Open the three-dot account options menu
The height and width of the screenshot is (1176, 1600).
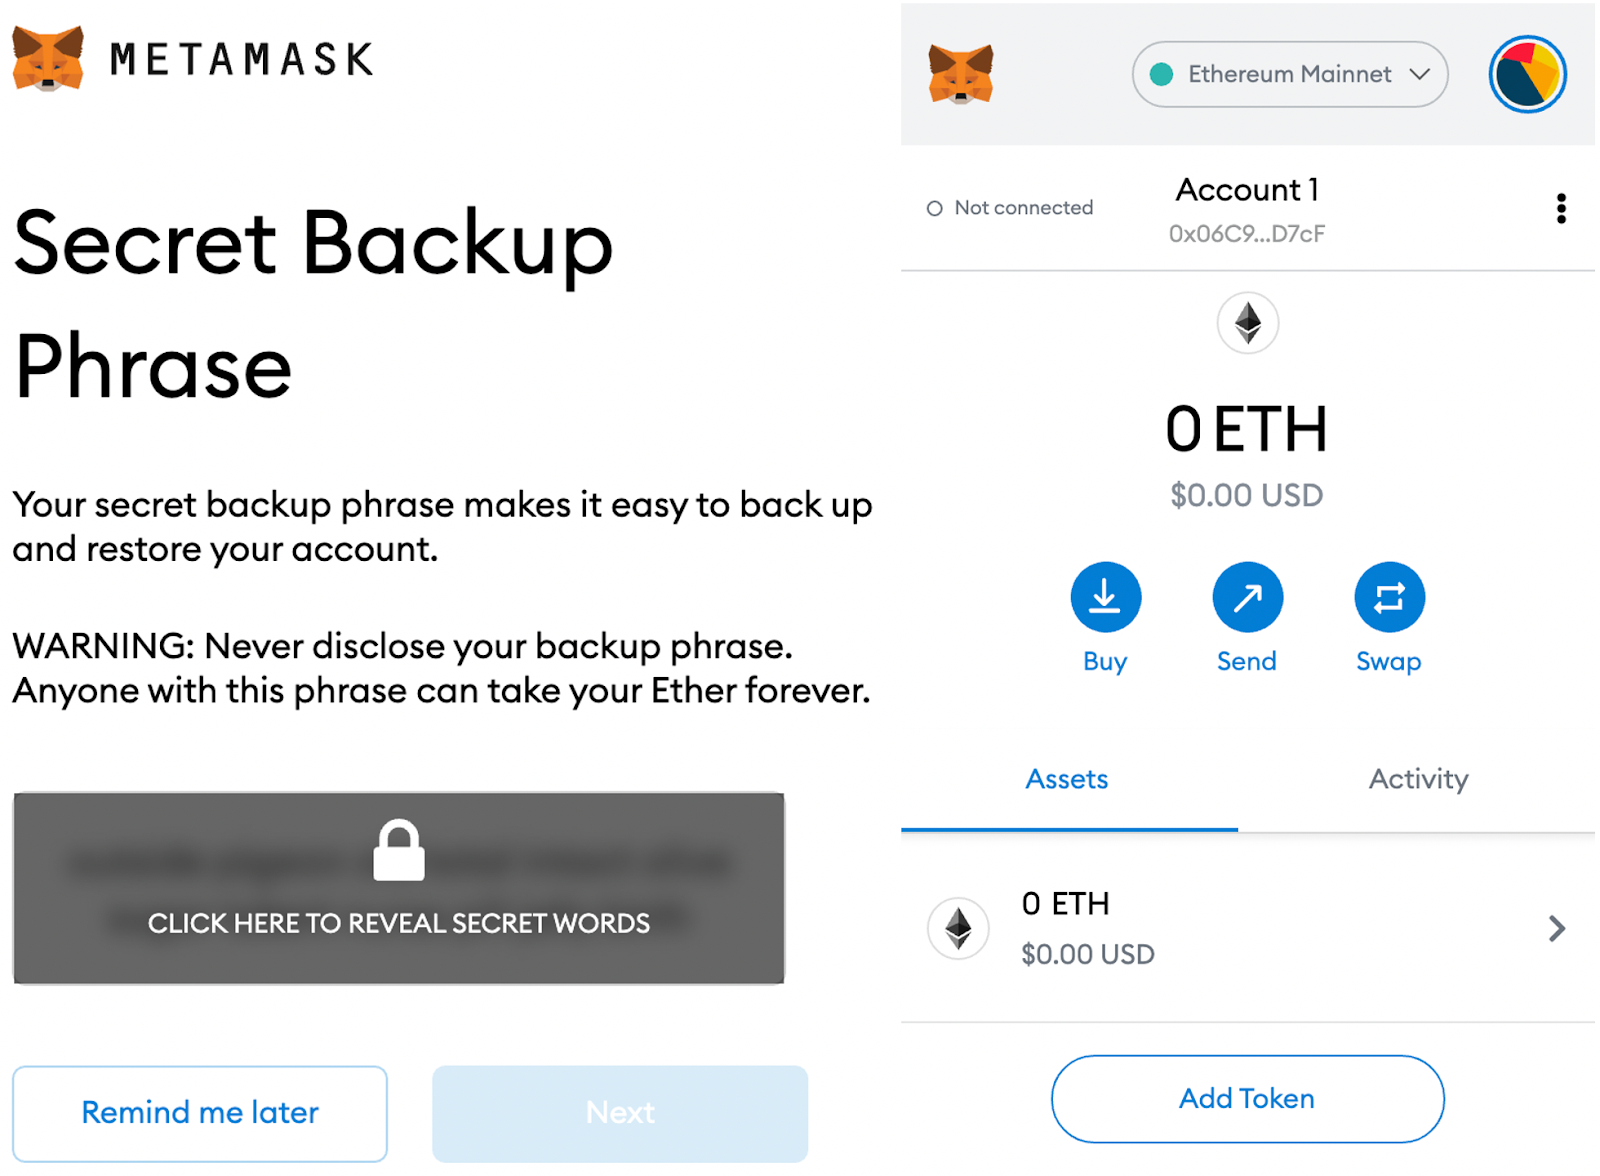point(1560,209)
